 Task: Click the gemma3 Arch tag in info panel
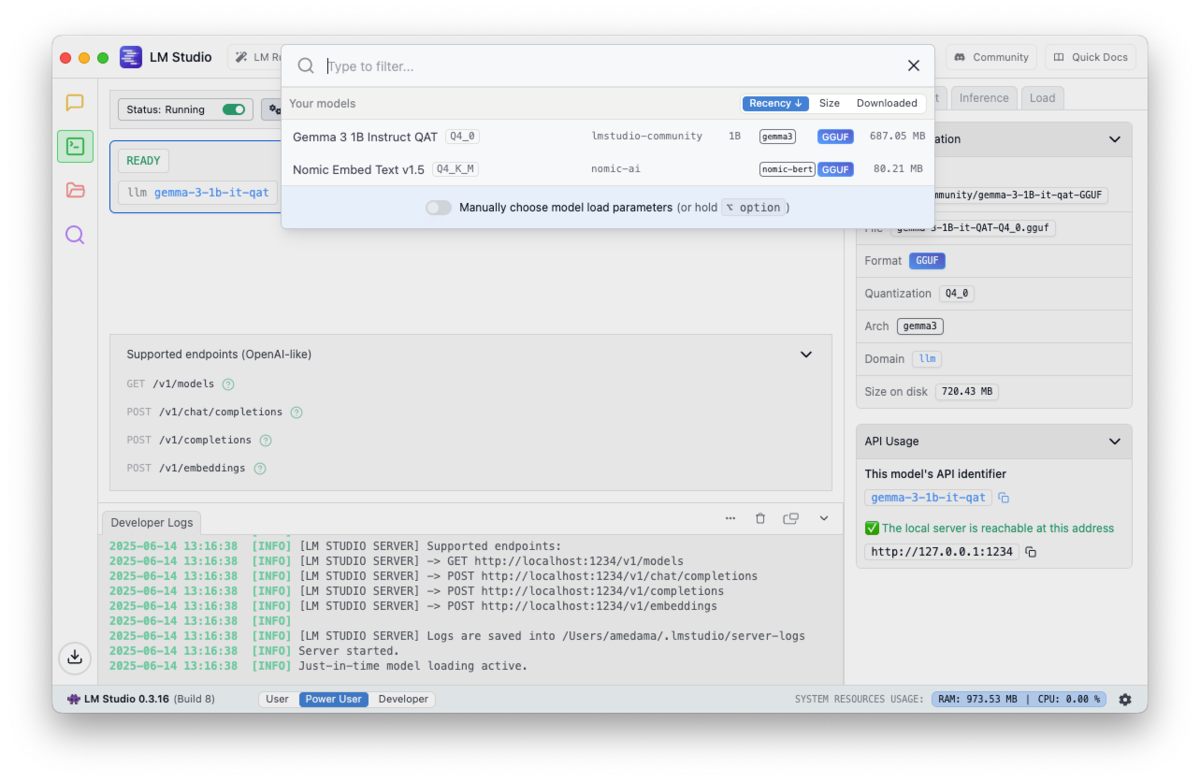pos(920,326)
